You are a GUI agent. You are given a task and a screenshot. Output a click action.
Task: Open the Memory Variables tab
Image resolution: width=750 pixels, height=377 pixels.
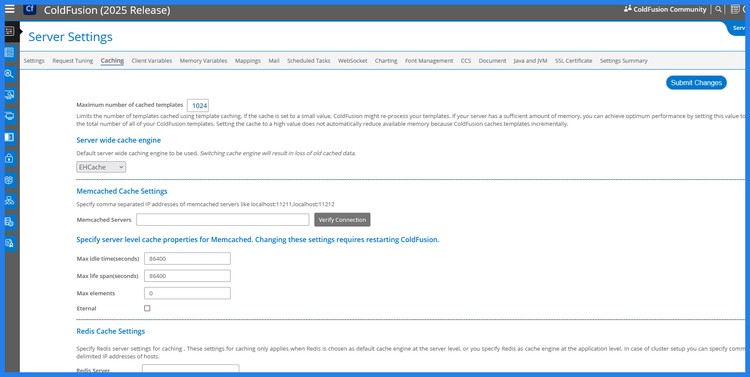[x=203, y=61]
